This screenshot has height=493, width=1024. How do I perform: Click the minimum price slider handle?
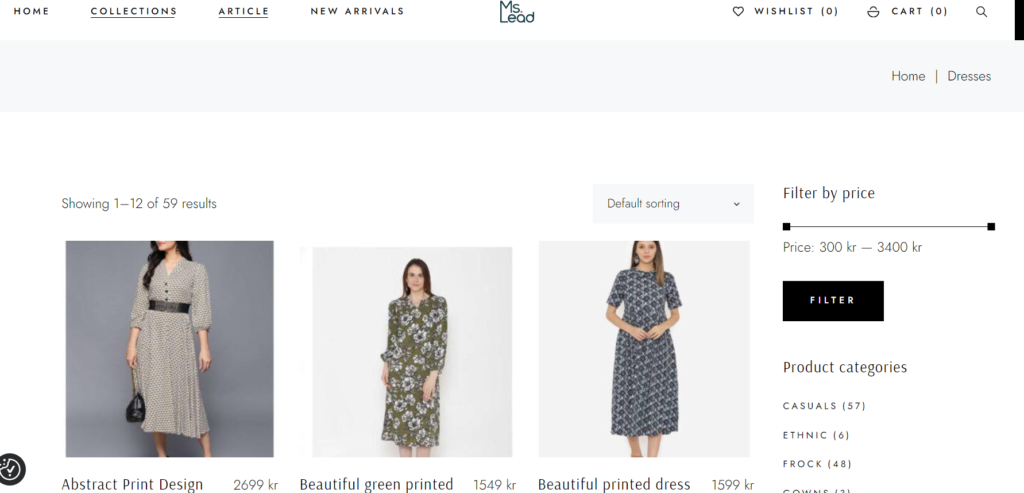[787, 227]
